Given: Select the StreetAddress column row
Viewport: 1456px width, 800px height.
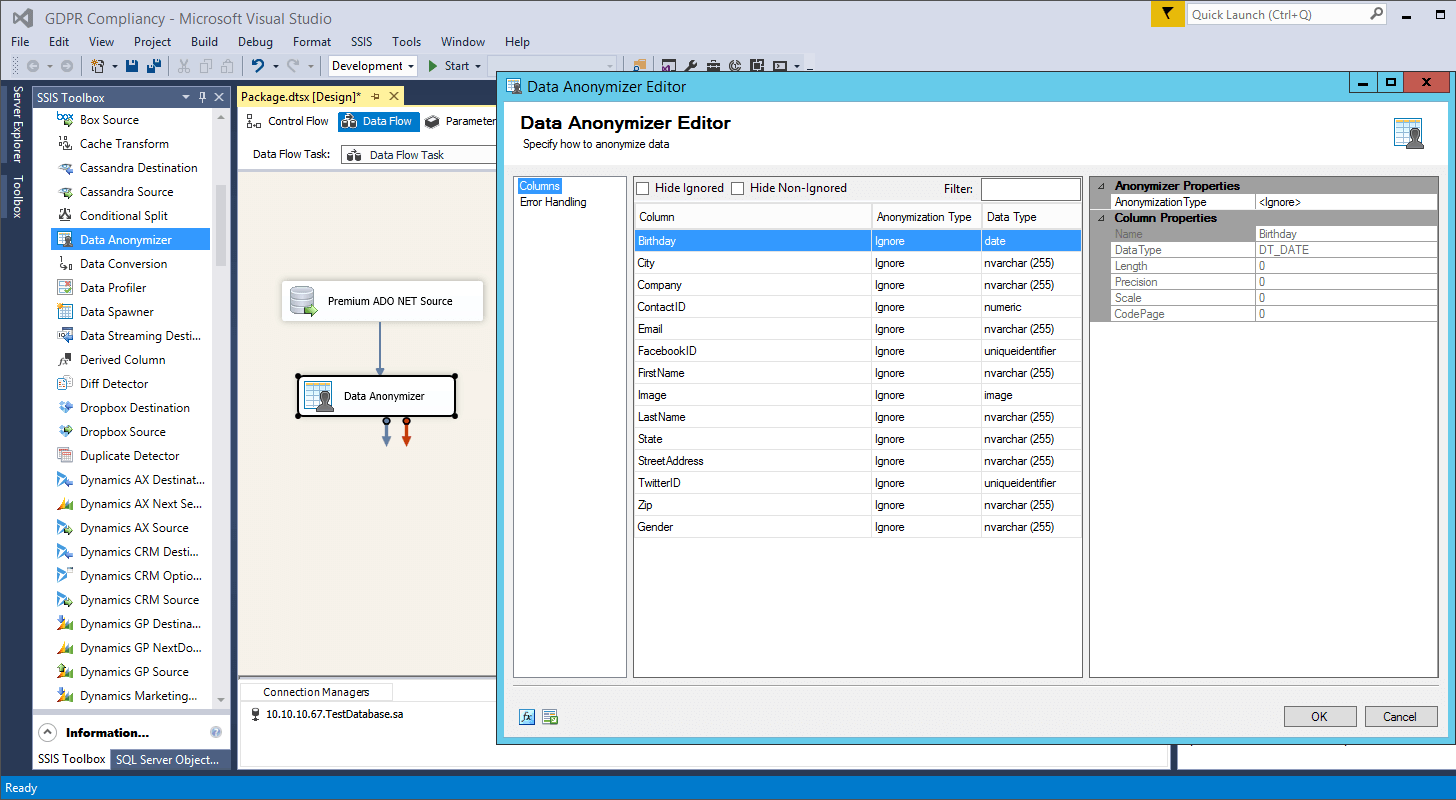Looking at the screenshot, I should (858, 461).
